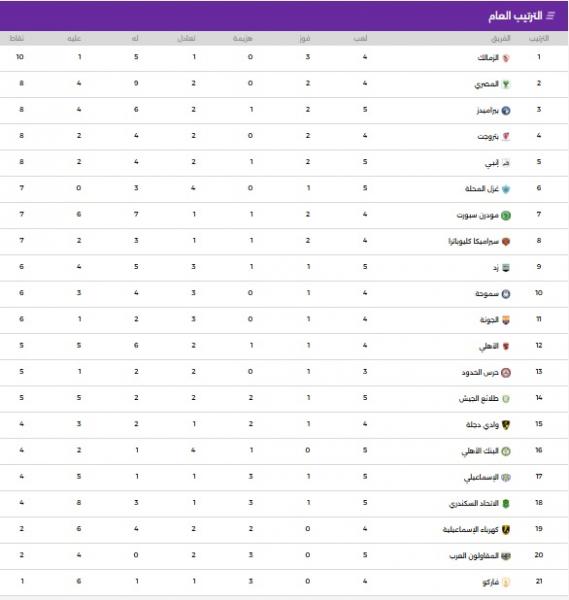Click the الجونة (El Gouna) team logo
Screen dimensions: 569x600
[x=505, y=320]
